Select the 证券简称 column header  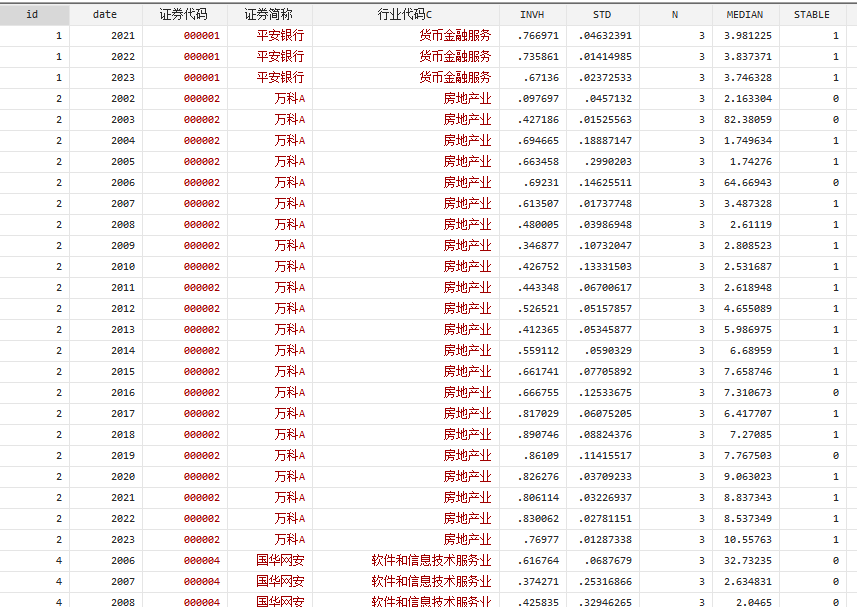pos(269,15)
